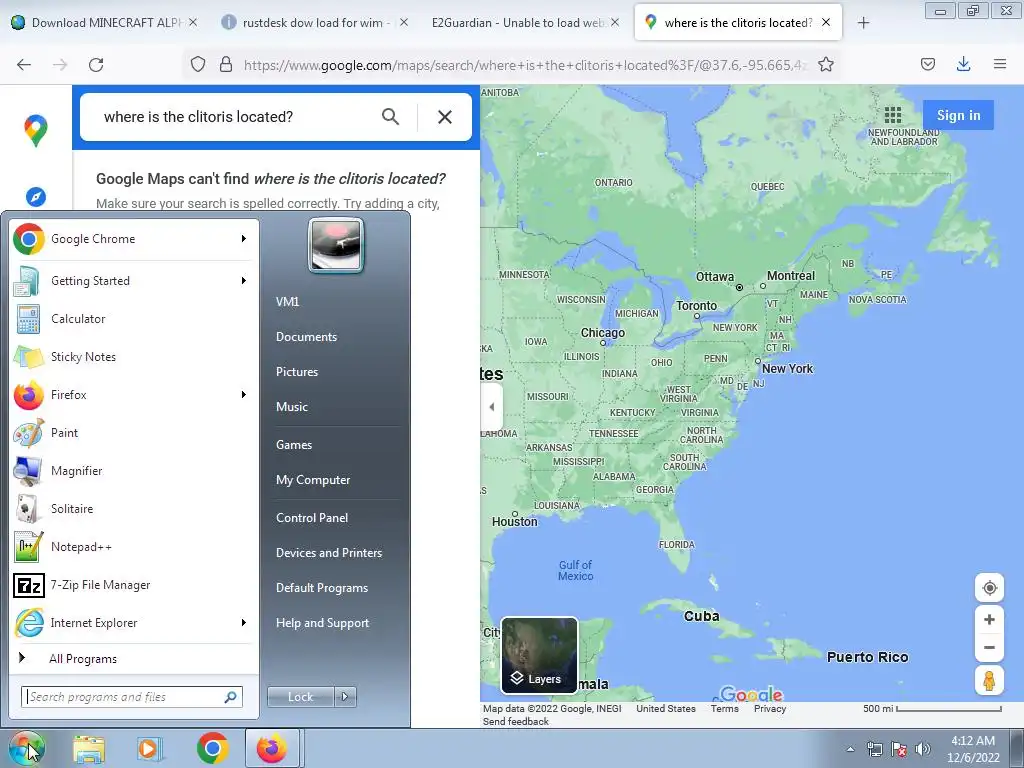Open the Firefox hamburger menu
The image size is (1024, 768).
(1000, 64)
